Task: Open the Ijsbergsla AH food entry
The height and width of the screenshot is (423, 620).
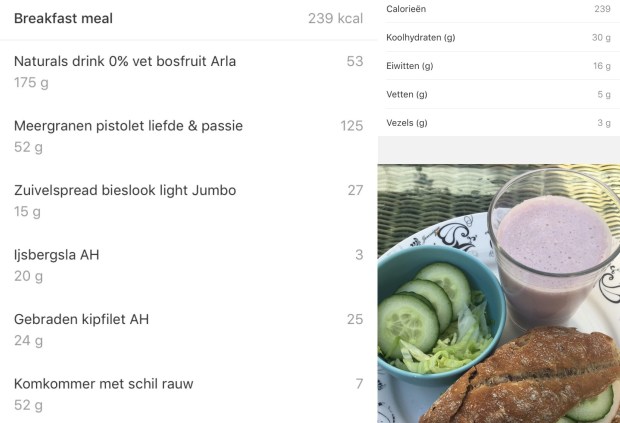Action: pyautogui.click(x=188, y=265)
